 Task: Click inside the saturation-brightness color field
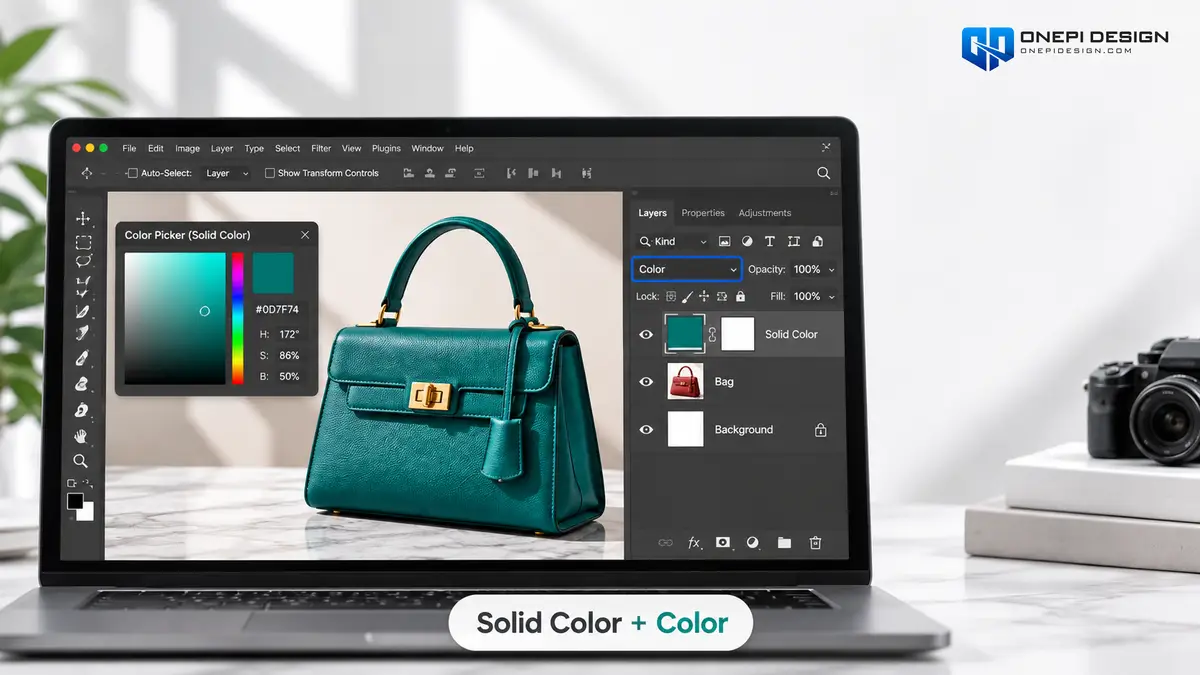coord(175,318)
